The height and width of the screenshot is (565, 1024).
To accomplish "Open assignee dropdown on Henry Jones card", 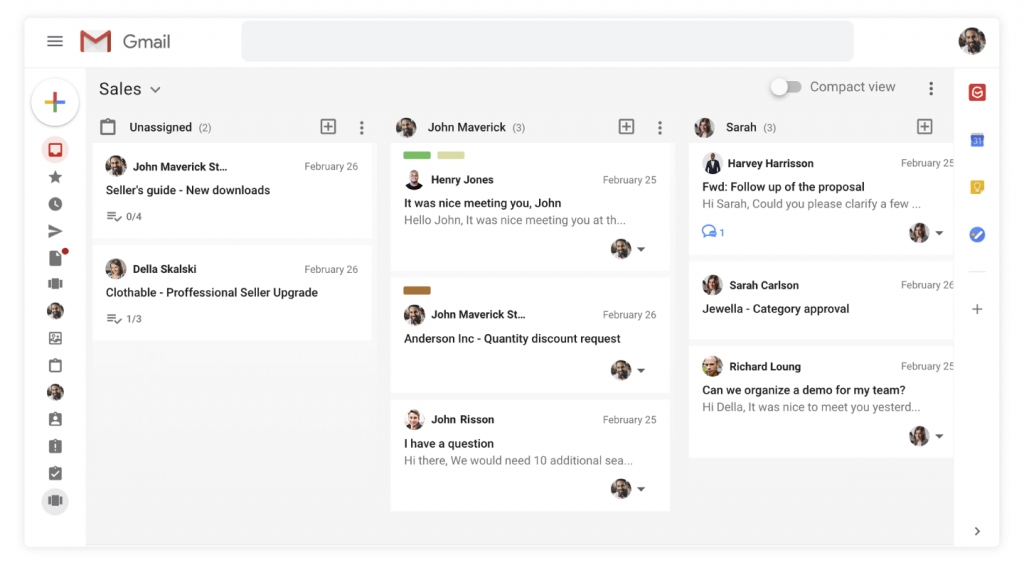I will (641, 249).
